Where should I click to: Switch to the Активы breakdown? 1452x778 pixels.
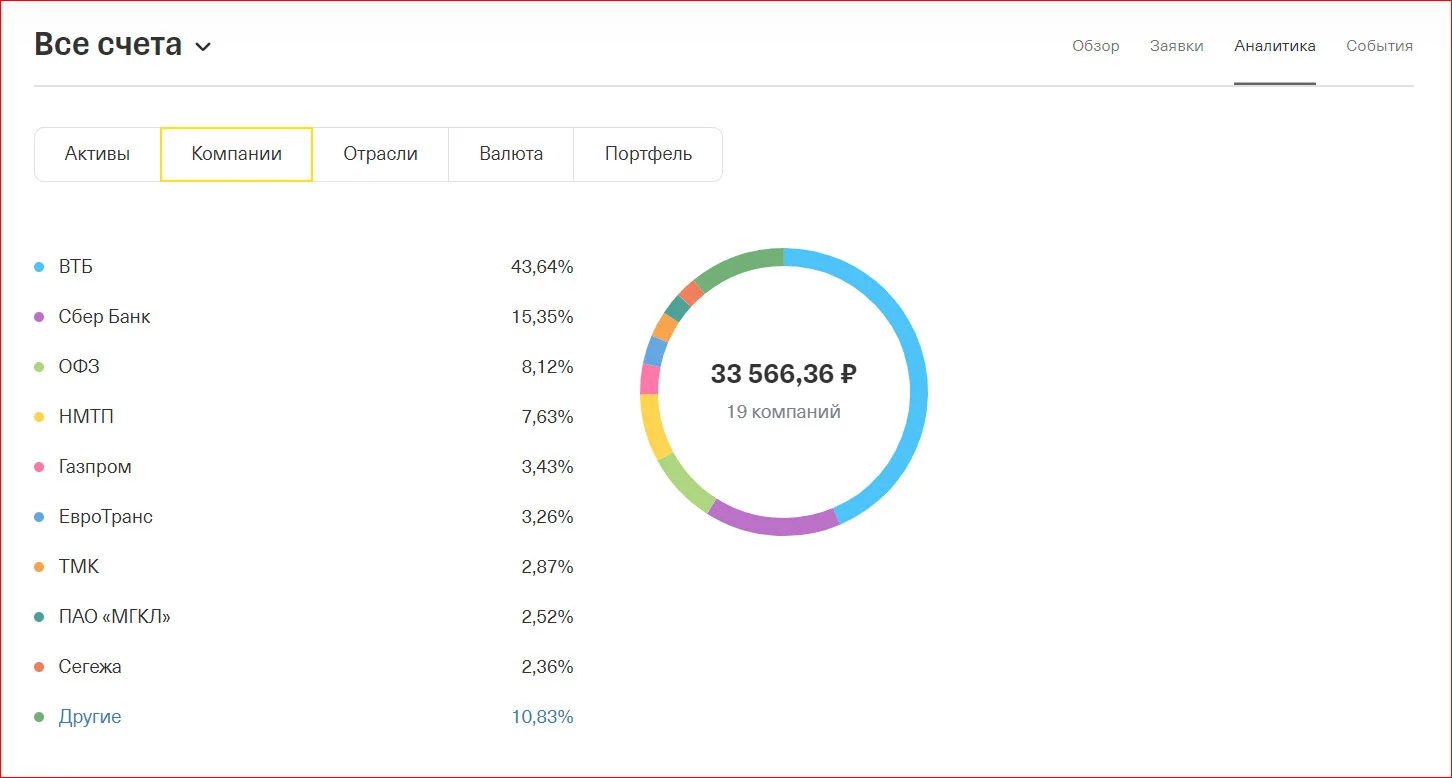(97, 154)
